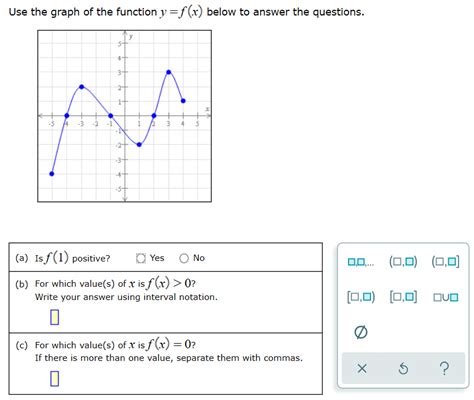
Task: Click the graph point at (-3, 2)
Action: tap(82, 87)
